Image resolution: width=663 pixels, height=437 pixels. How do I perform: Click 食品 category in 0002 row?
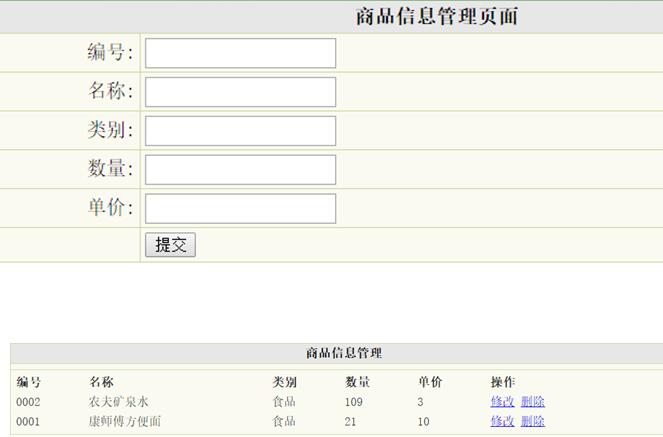pyautogui.click(x=284, y=401)
